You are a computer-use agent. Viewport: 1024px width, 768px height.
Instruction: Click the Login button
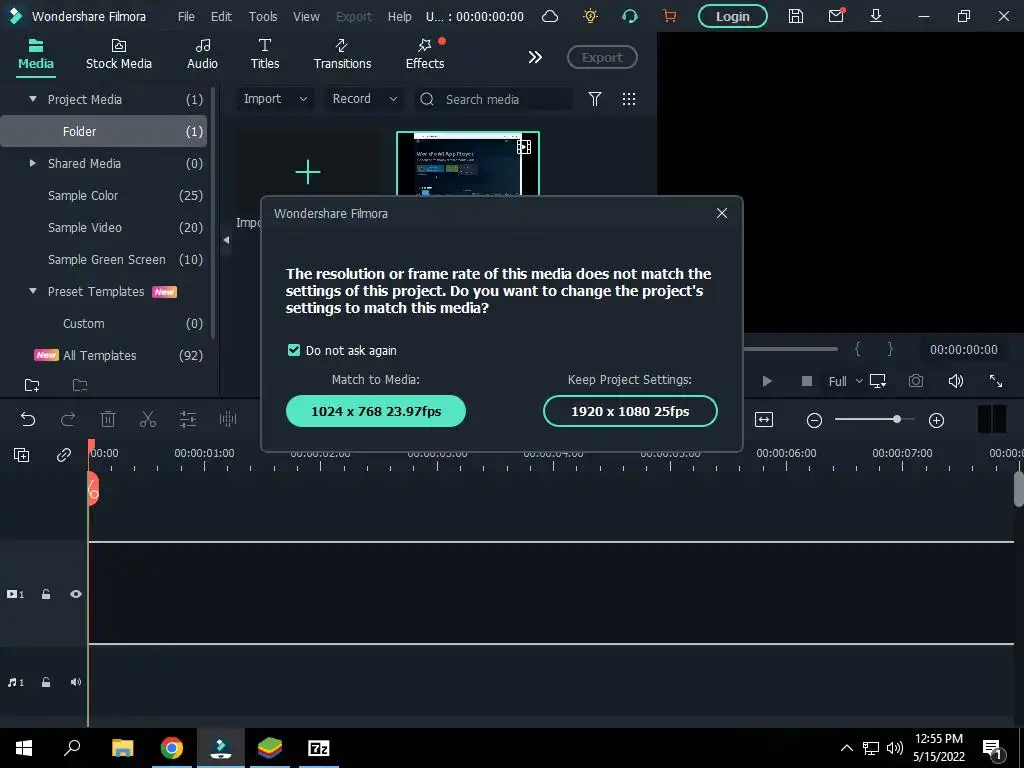(733, 16)
